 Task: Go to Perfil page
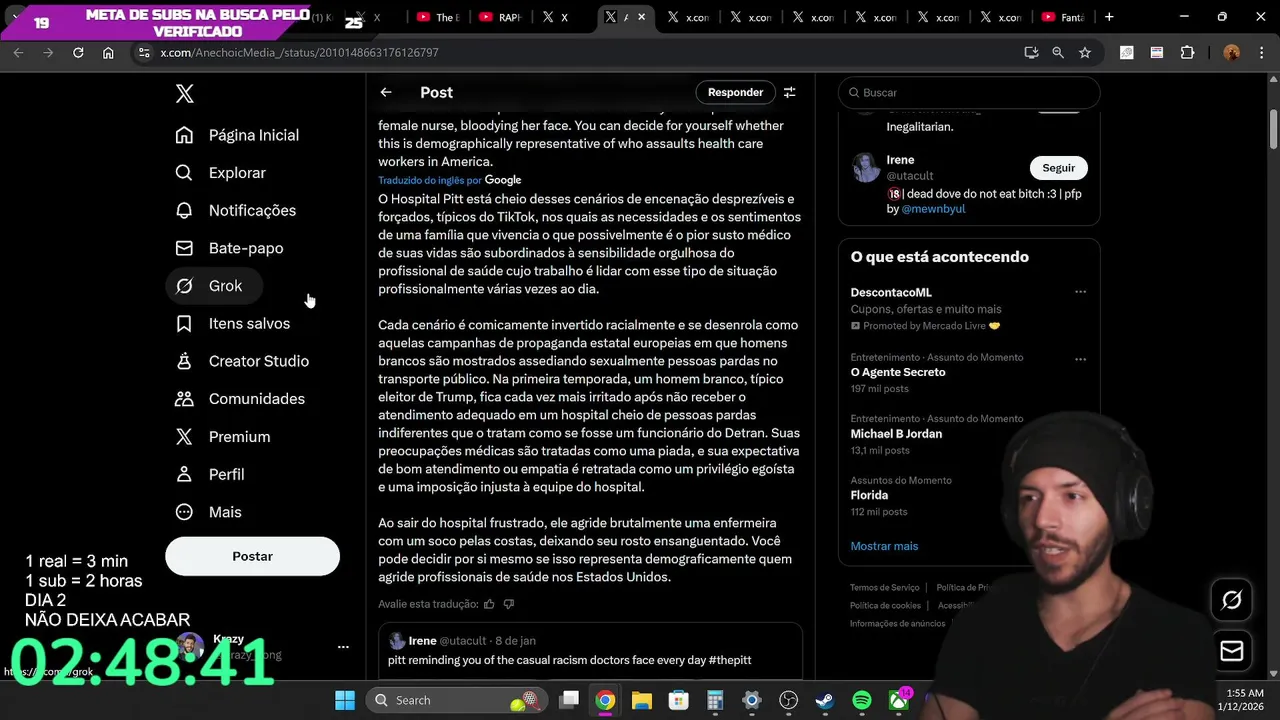210,474
